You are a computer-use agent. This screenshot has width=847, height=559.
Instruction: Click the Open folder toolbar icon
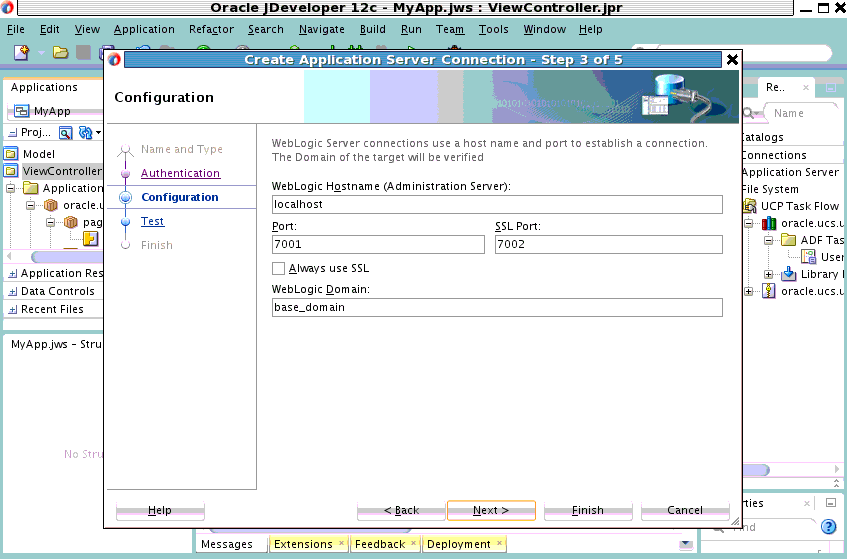pyautogui.click(x=60, y=52)
